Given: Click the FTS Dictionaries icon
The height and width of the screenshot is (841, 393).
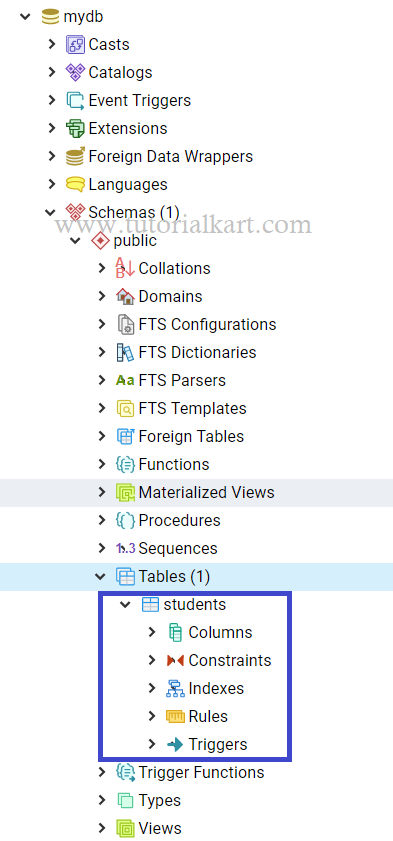Looking at the screenshot, I should (125, 352).
